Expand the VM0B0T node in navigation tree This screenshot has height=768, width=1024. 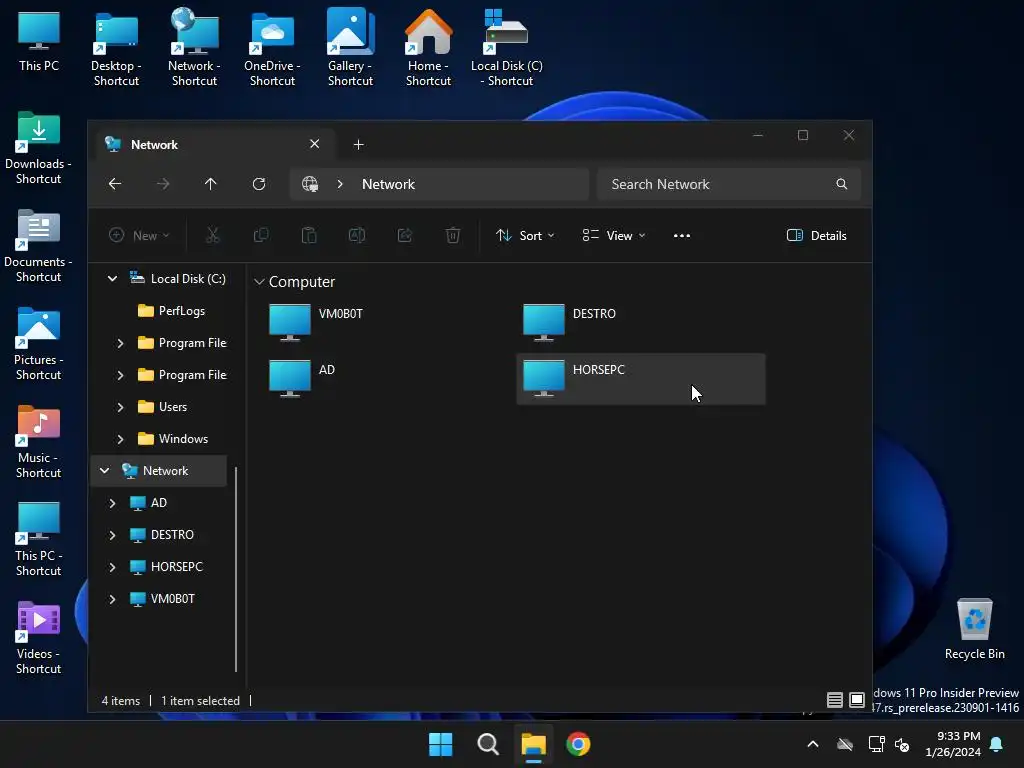click(x=112, y=599)
